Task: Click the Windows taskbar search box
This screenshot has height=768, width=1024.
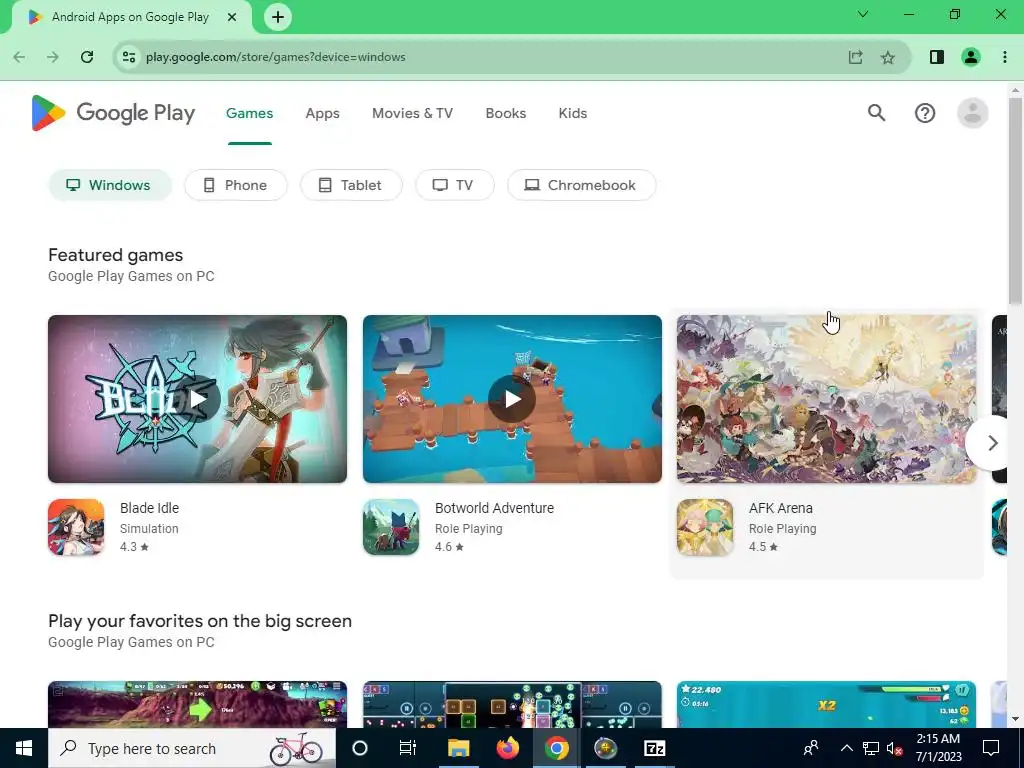Action: tap(192, 748)
